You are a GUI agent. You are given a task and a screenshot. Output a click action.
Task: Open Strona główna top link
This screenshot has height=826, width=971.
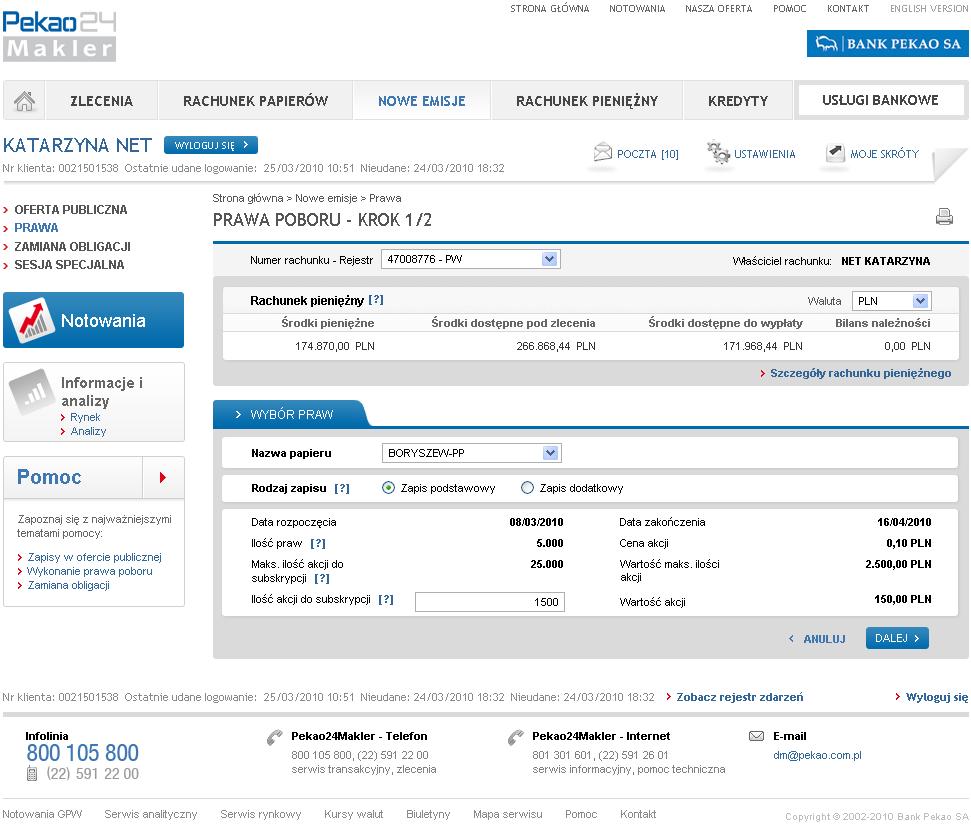click(x=549, y=9)
